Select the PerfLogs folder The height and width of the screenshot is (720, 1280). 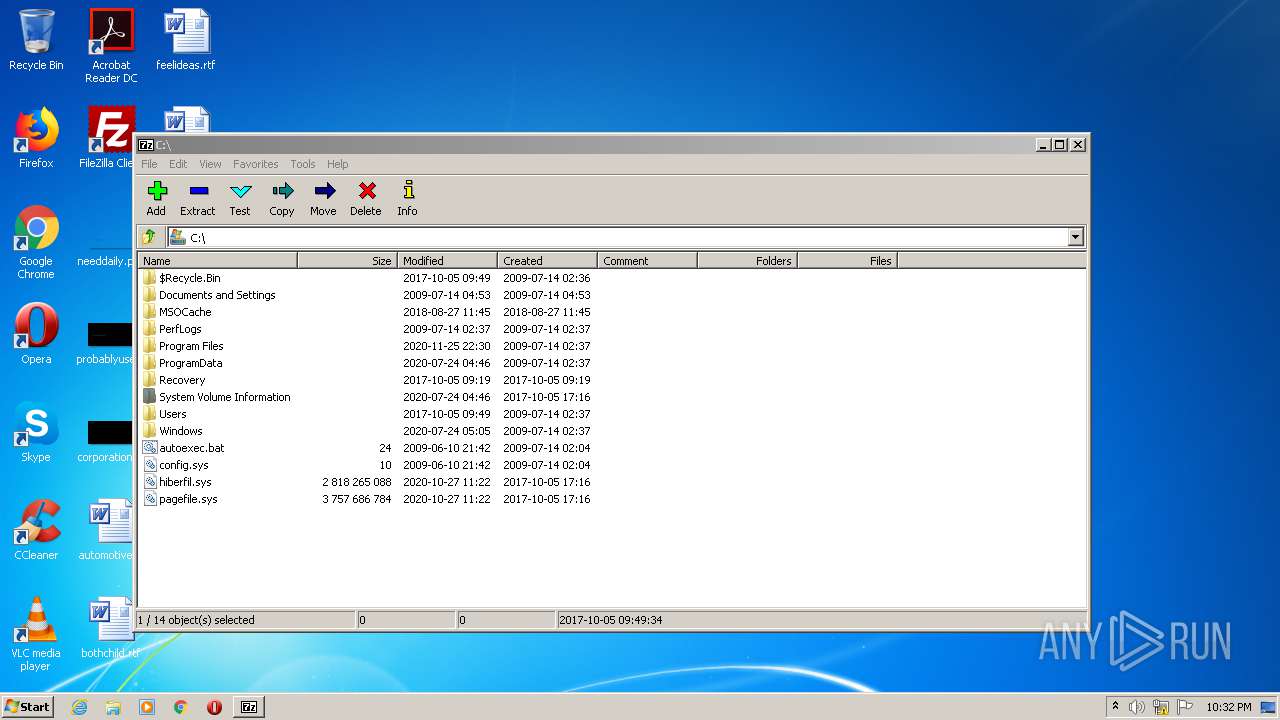[180, 329]
